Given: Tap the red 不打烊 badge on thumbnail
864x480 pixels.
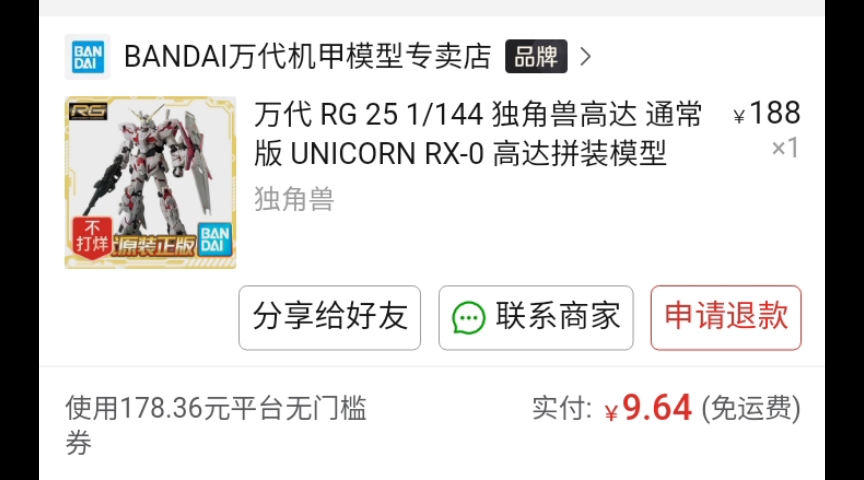Looking at the screenshot, I should (x=92, y=236).
